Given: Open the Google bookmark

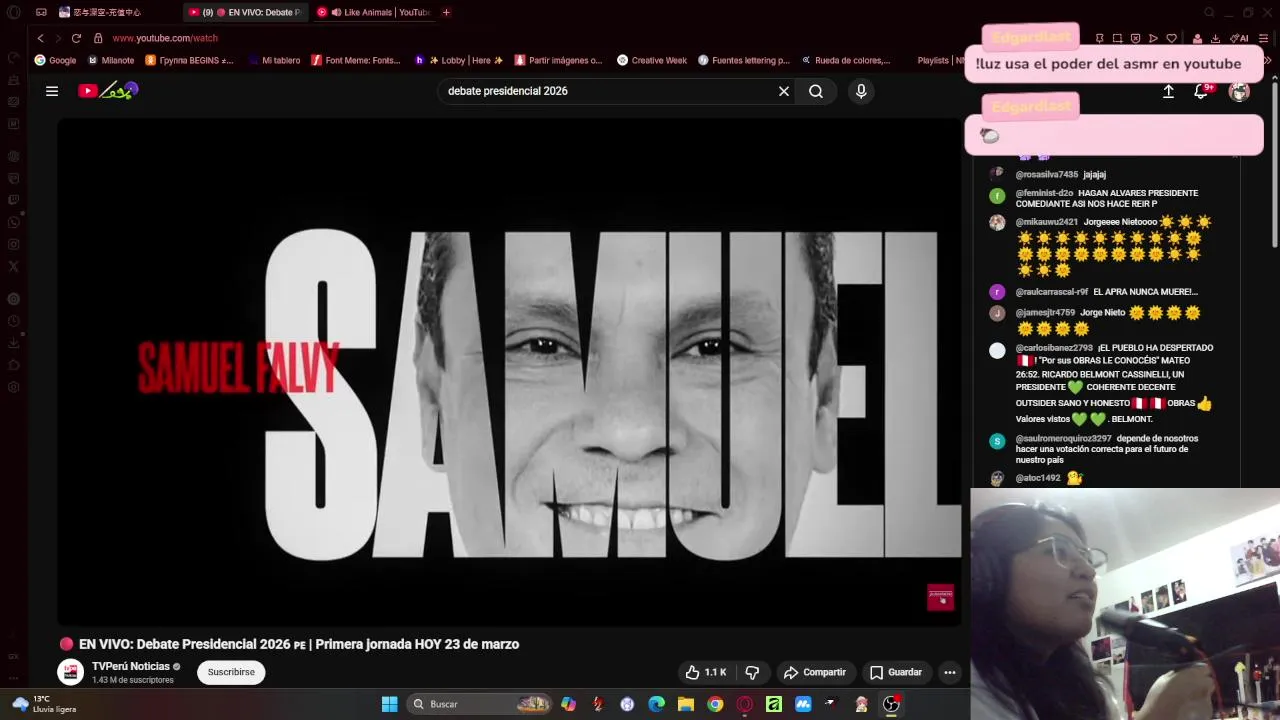Looking at the screenshot, I should [x=55, y=60].
